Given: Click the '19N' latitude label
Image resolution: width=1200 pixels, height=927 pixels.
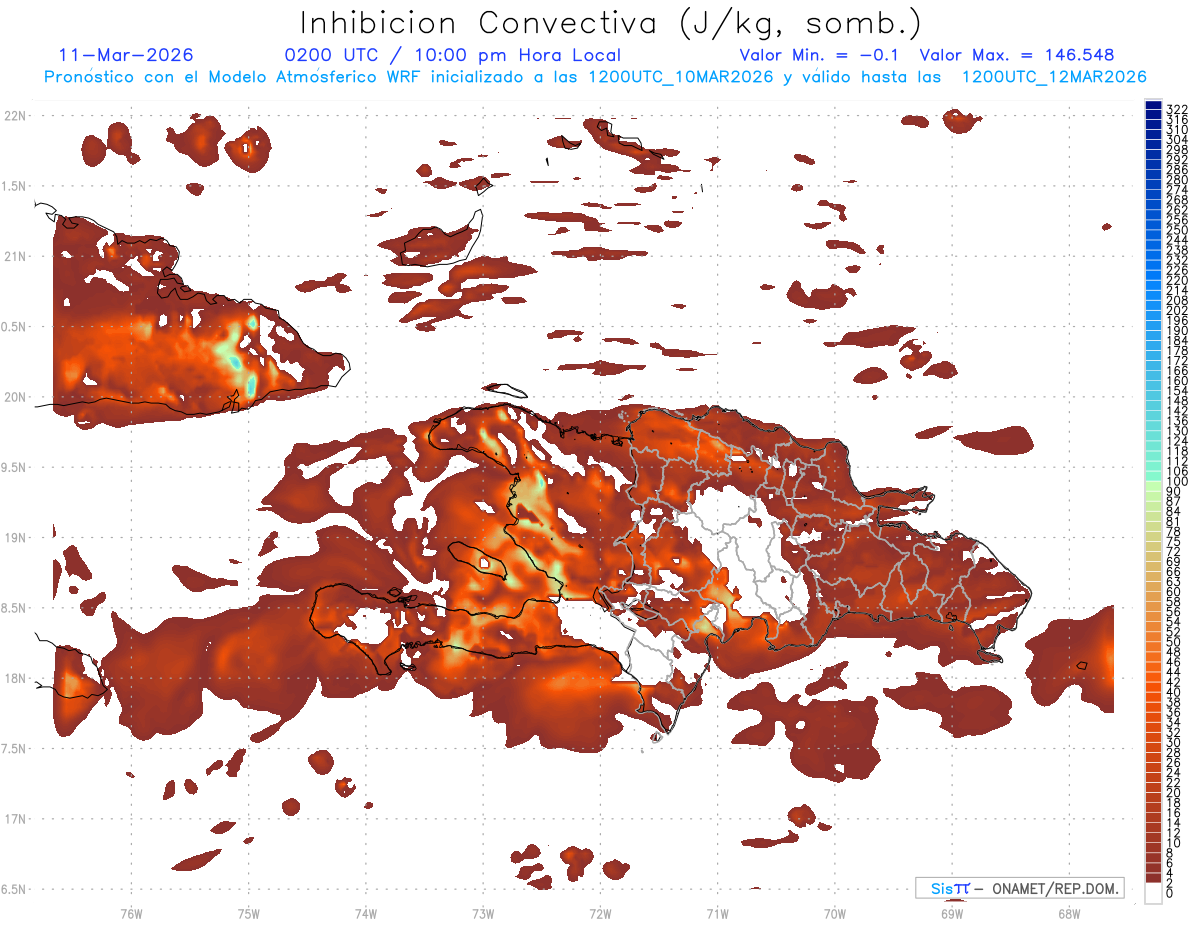Looking at the screenshot, I should pyautogui.click(x=15, y=538).
